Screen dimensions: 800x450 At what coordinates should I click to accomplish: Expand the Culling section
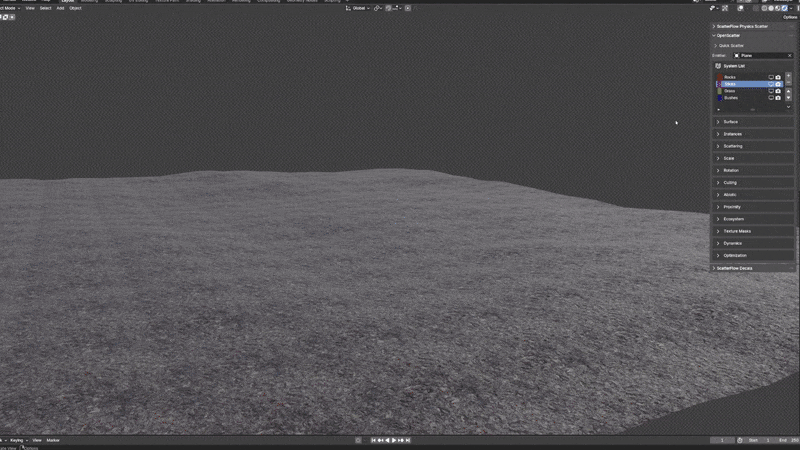753,183
